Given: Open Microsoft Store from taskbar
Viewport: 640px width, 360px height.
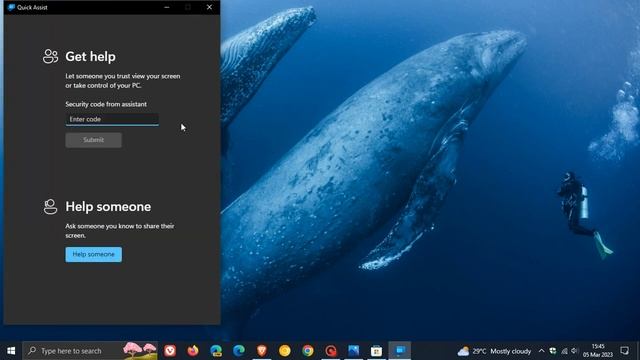Looking at the screenshot, I should pos(376,351).
